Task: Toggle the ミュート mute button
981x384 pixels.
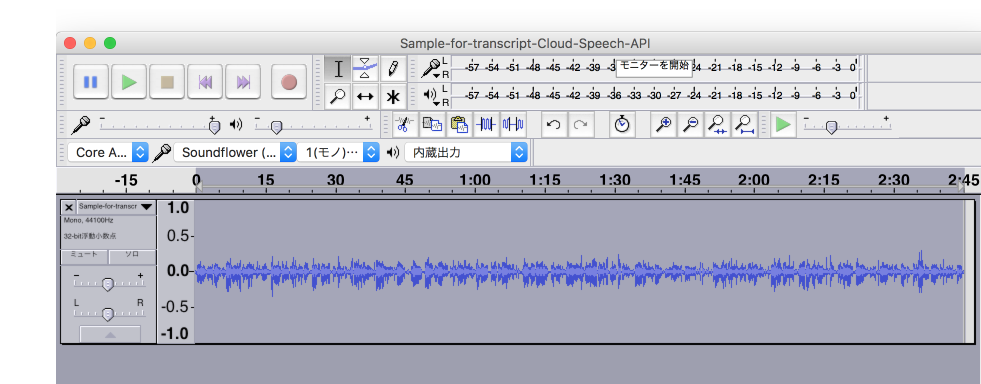Action: coord(84,255)
